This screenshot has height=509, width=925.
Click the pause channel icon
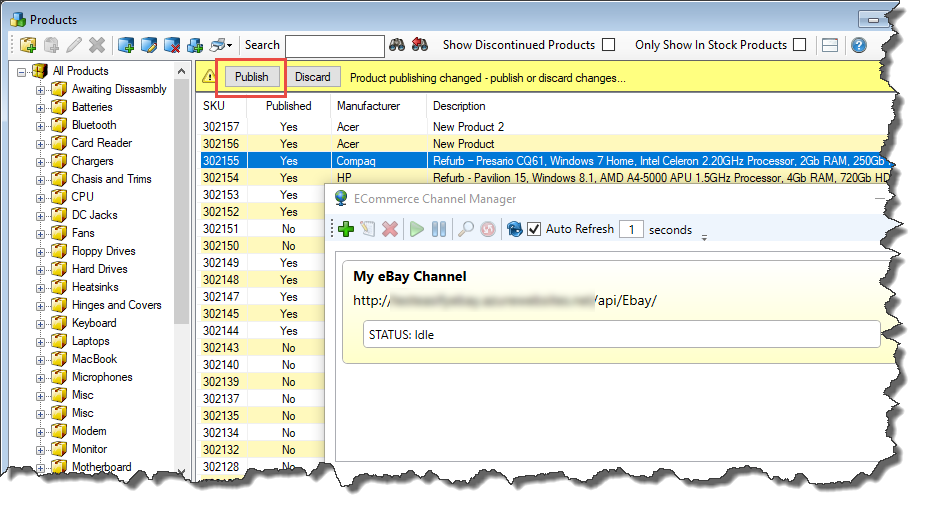point(439,229)
